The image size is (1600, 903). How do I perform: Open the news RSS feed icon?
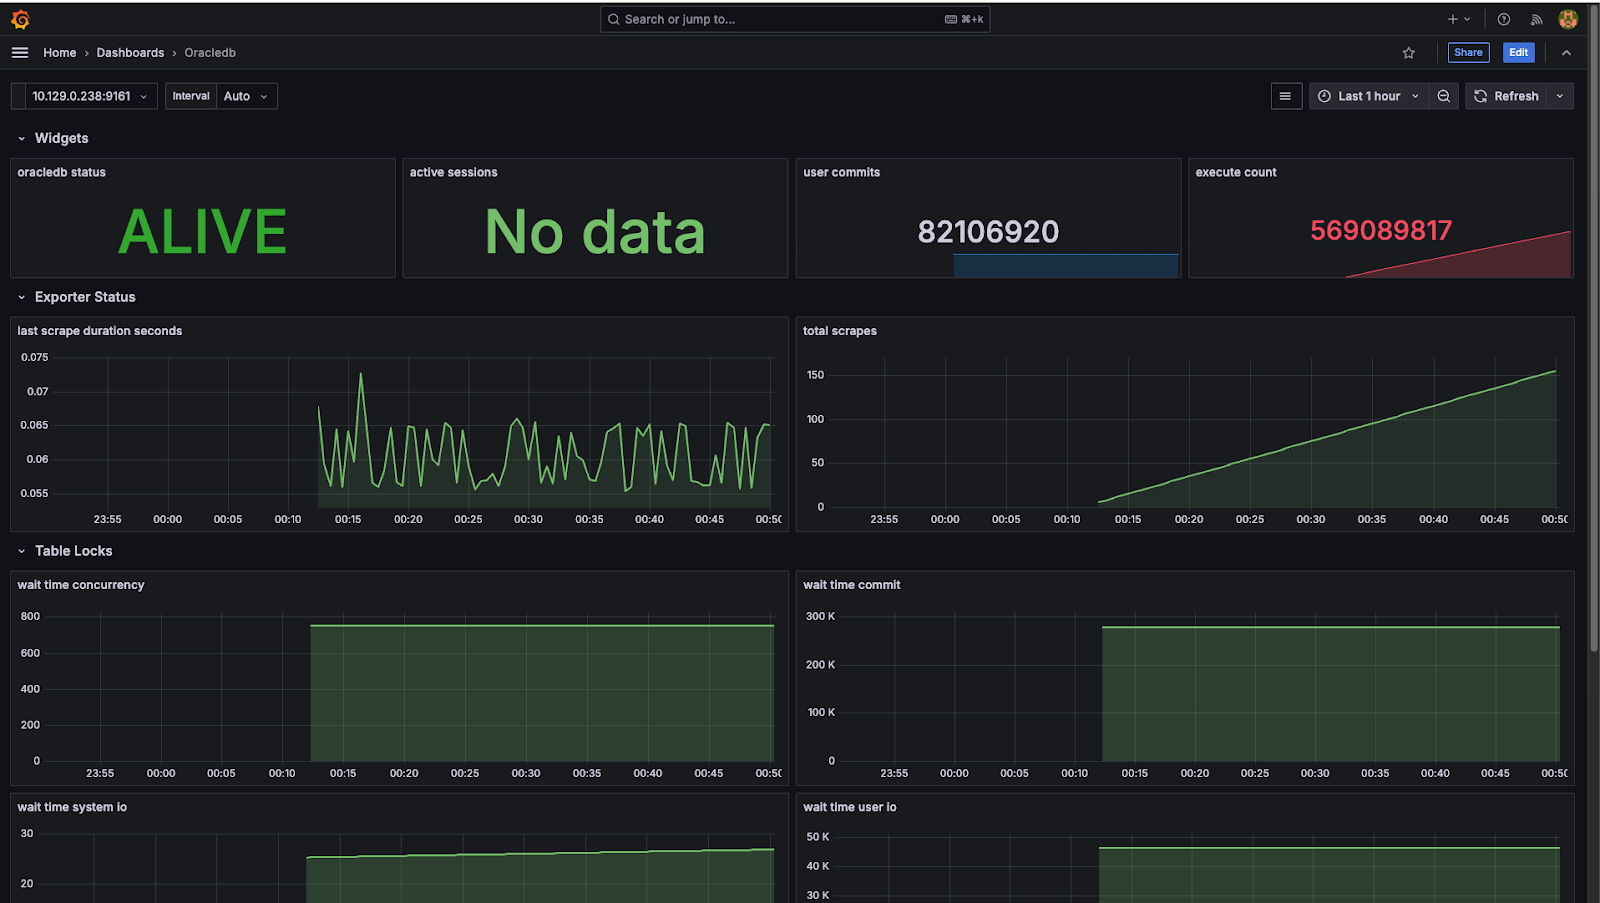pyautogui.click(x=1536, y=19)
